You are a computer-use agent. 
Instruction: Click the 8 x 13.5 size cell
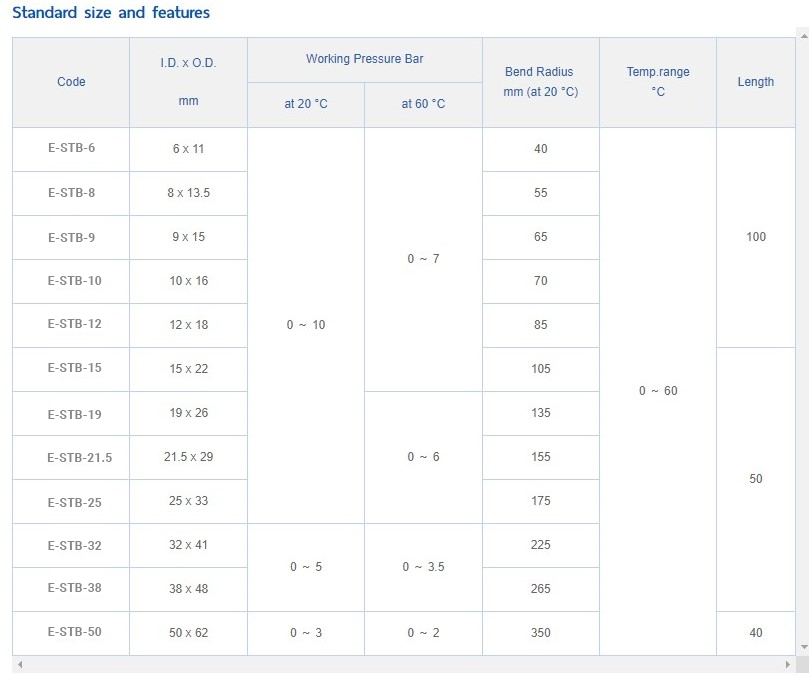click(x=188, y=193)
